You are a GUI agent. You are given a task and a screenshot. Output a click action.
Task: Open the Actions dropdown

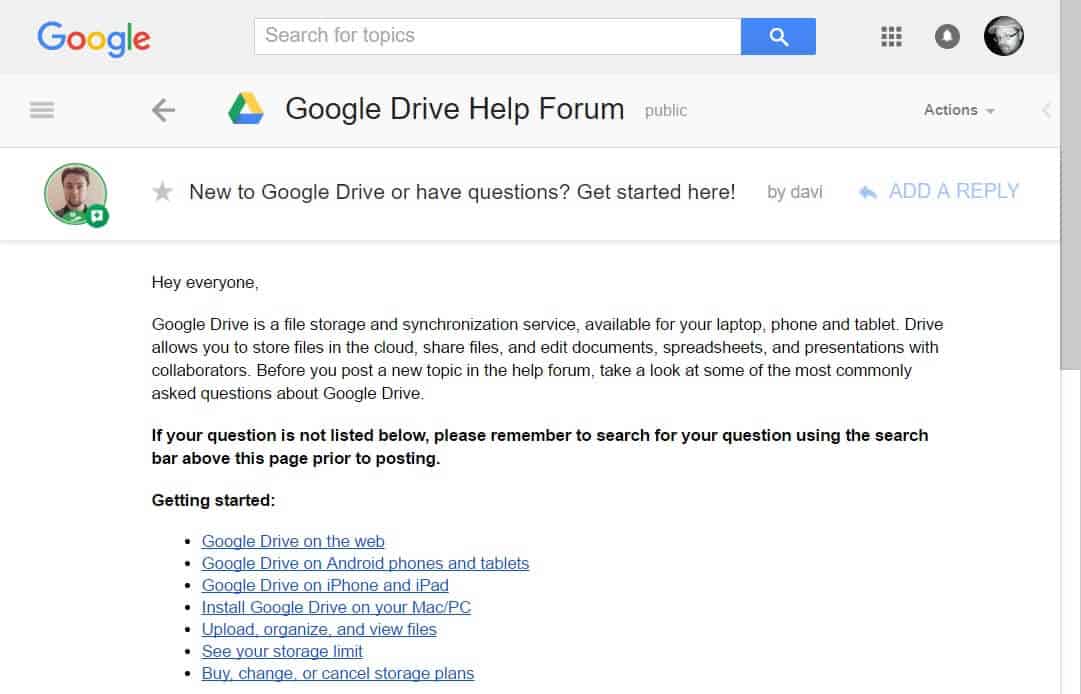[x=956, y=110]
